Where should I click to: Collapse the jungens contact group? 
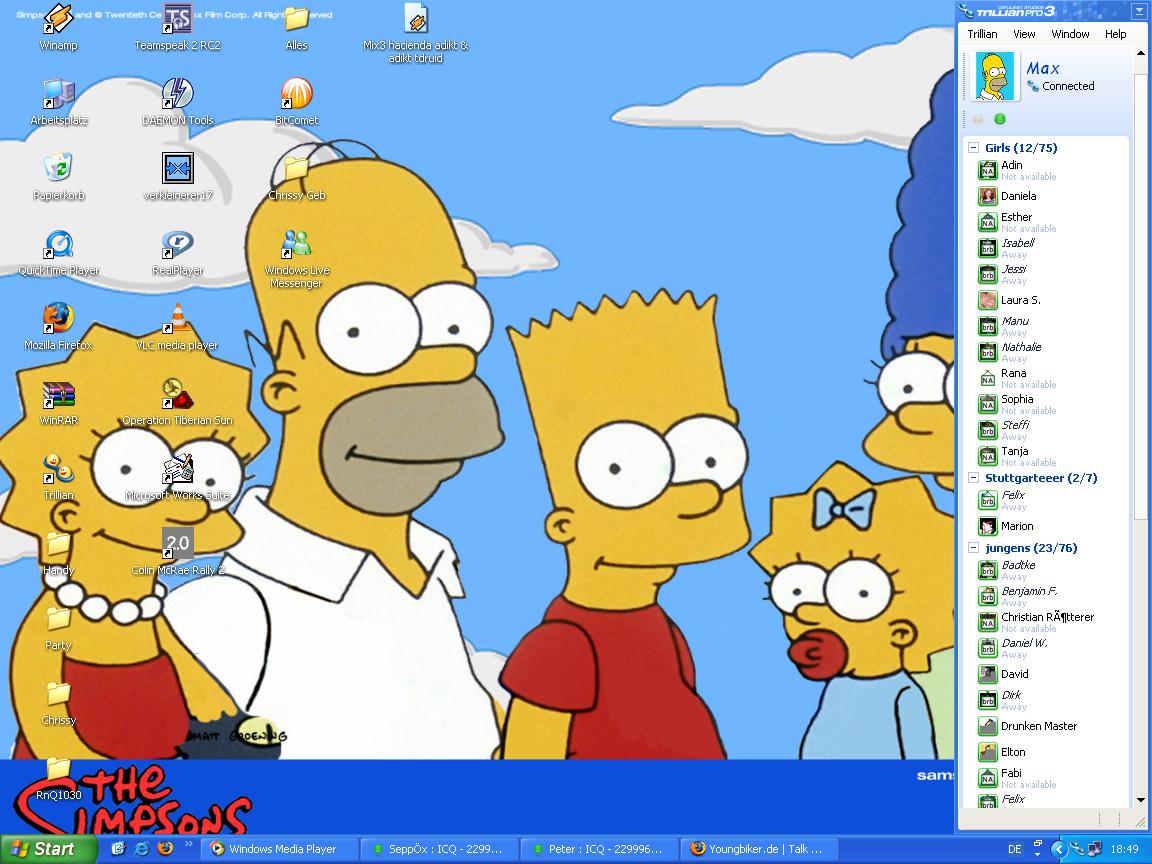(973, 547)
